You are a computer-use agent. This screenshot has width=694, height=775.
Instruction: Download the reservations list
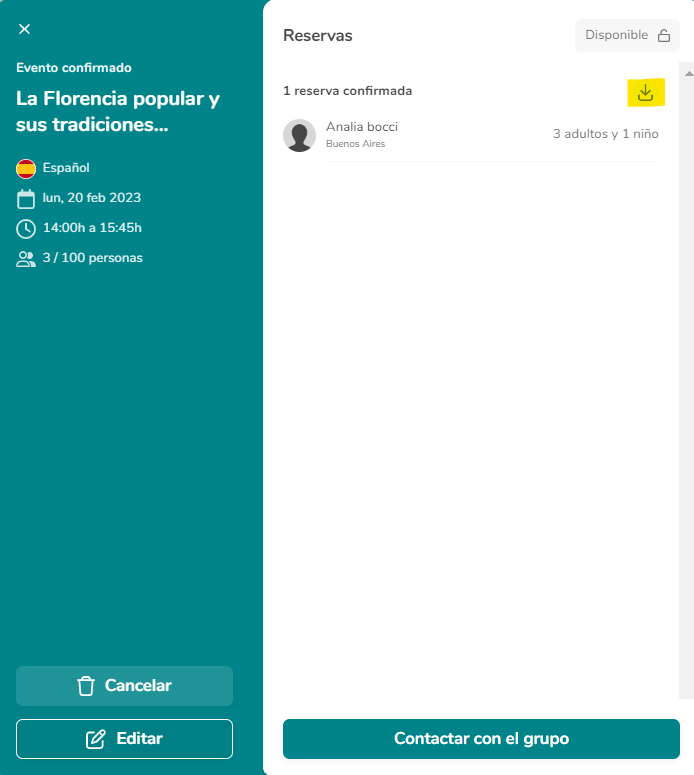[646, 93]
